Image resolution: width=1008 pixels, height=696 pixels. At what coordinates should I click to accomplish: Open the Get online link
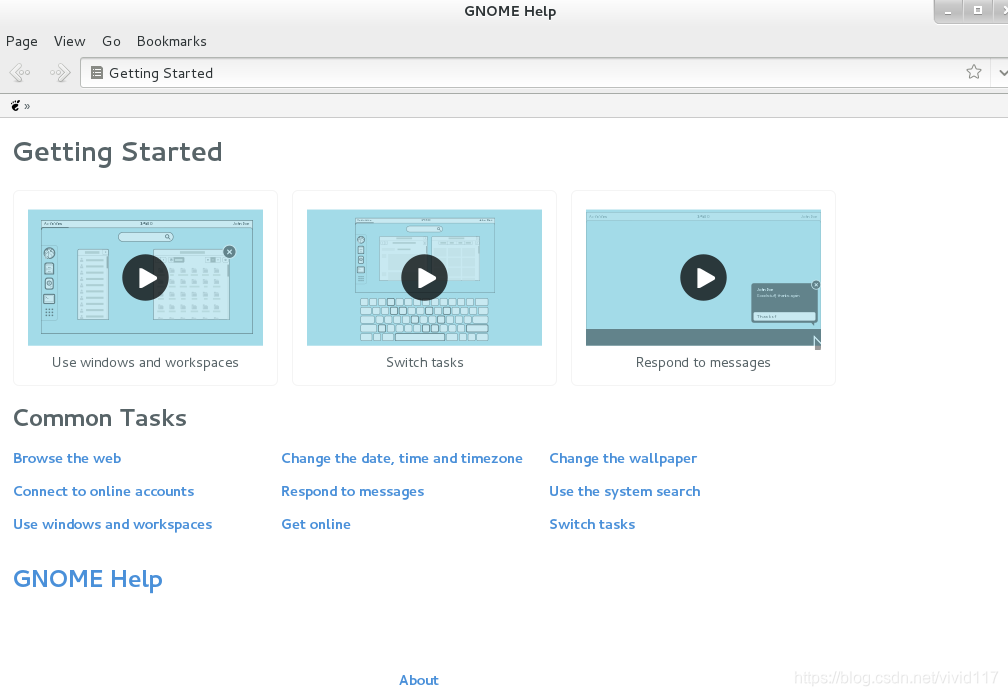click(316, 524)
